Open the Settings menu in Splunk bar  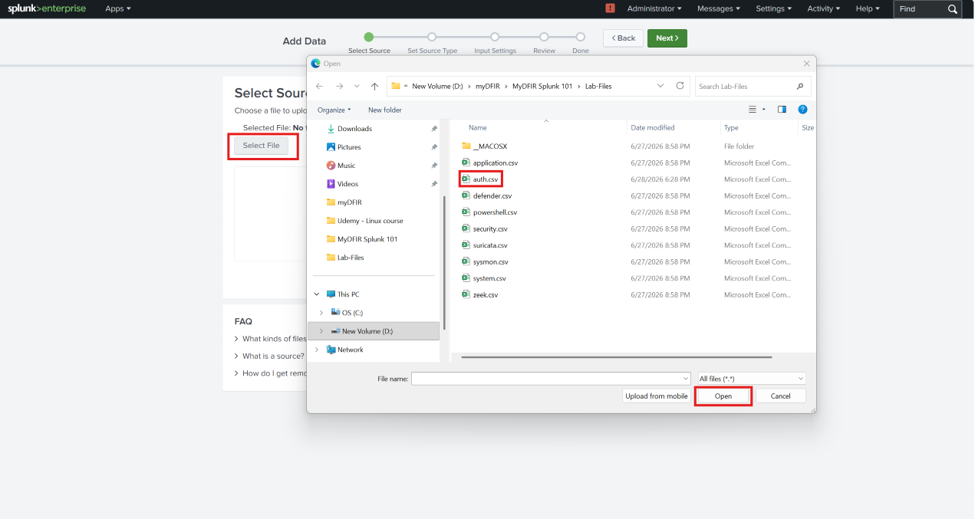[x=774, y=9]
